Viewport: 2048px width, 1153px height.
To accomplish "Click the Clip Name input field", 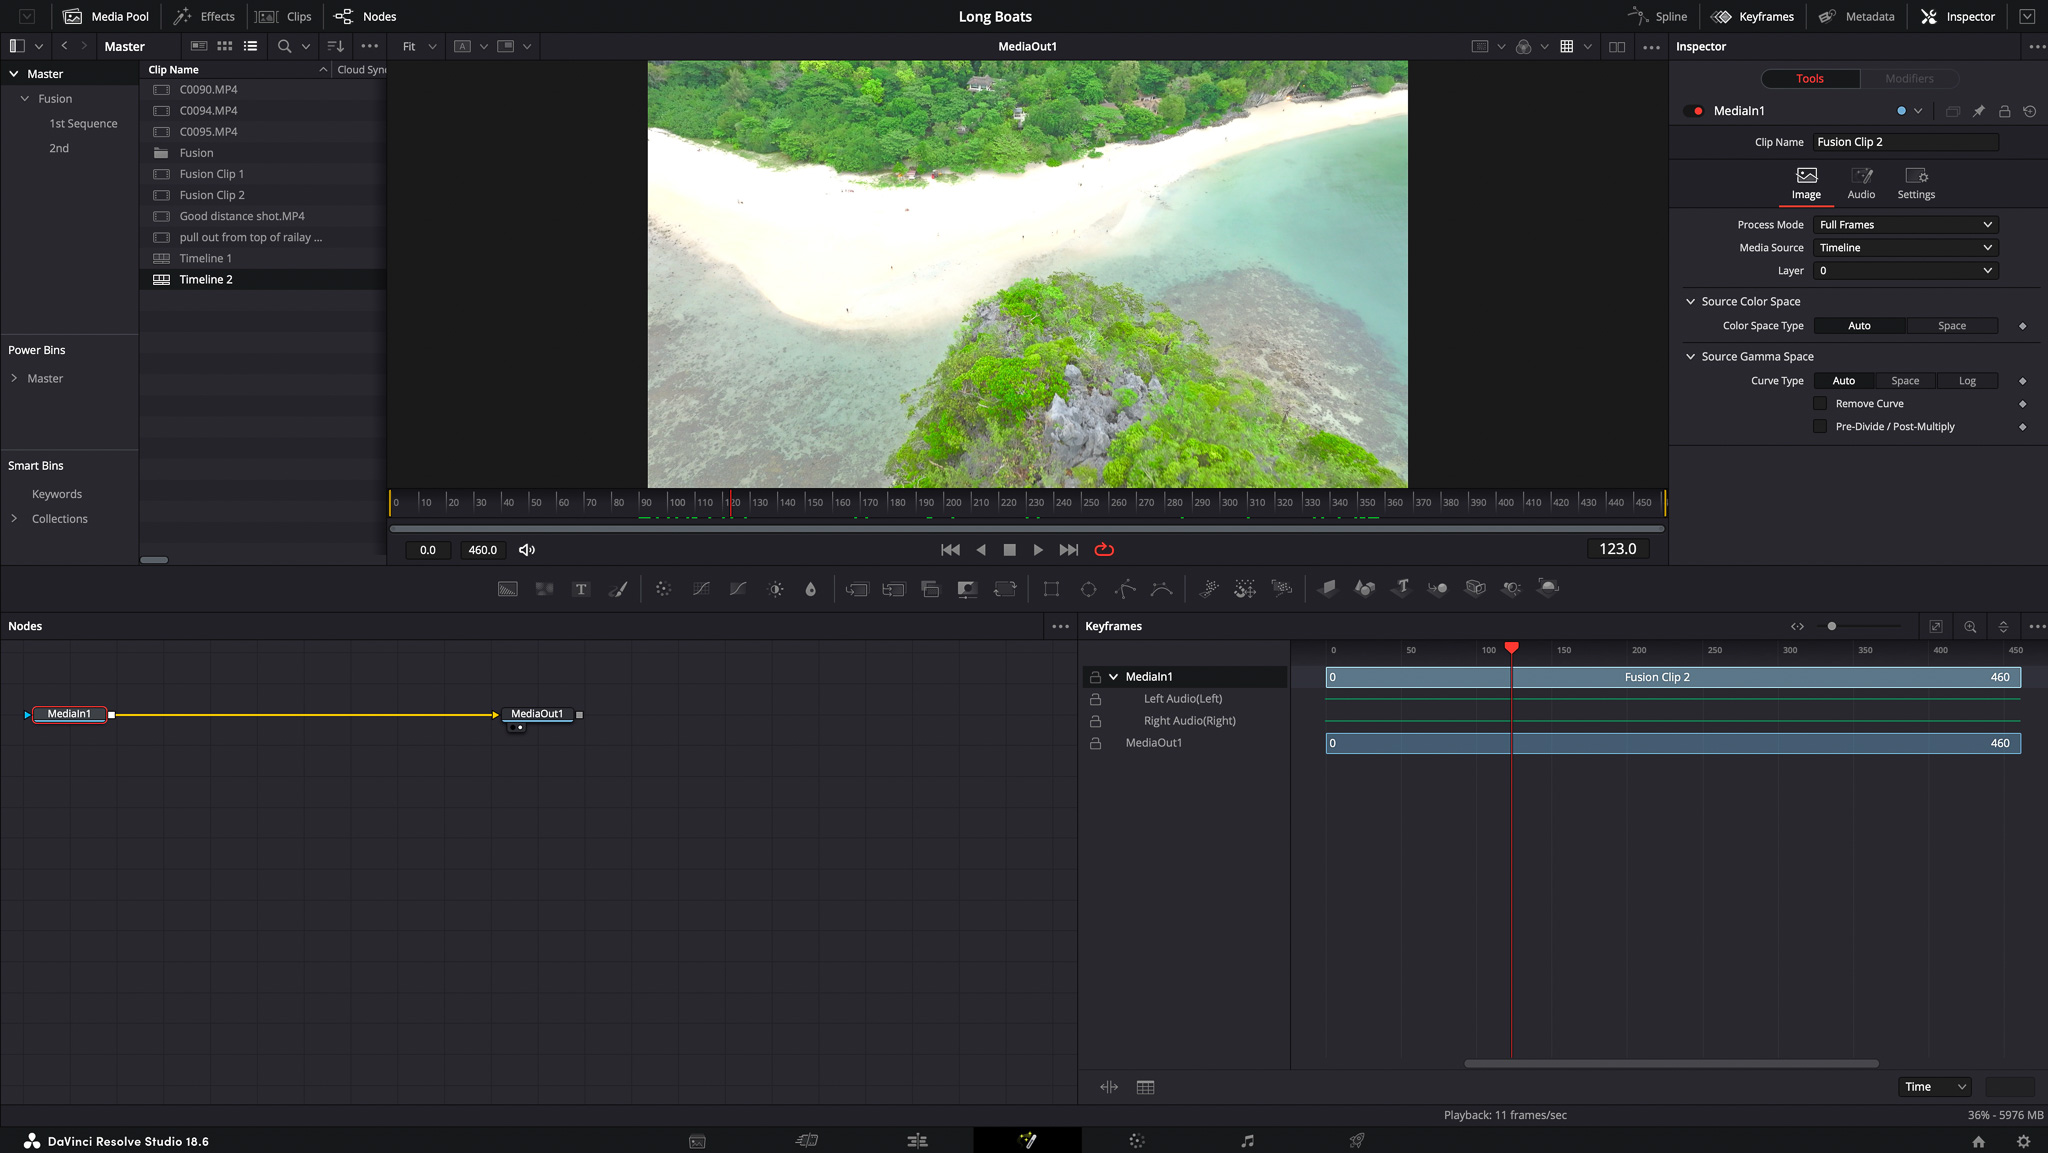I will [1905, 142].
